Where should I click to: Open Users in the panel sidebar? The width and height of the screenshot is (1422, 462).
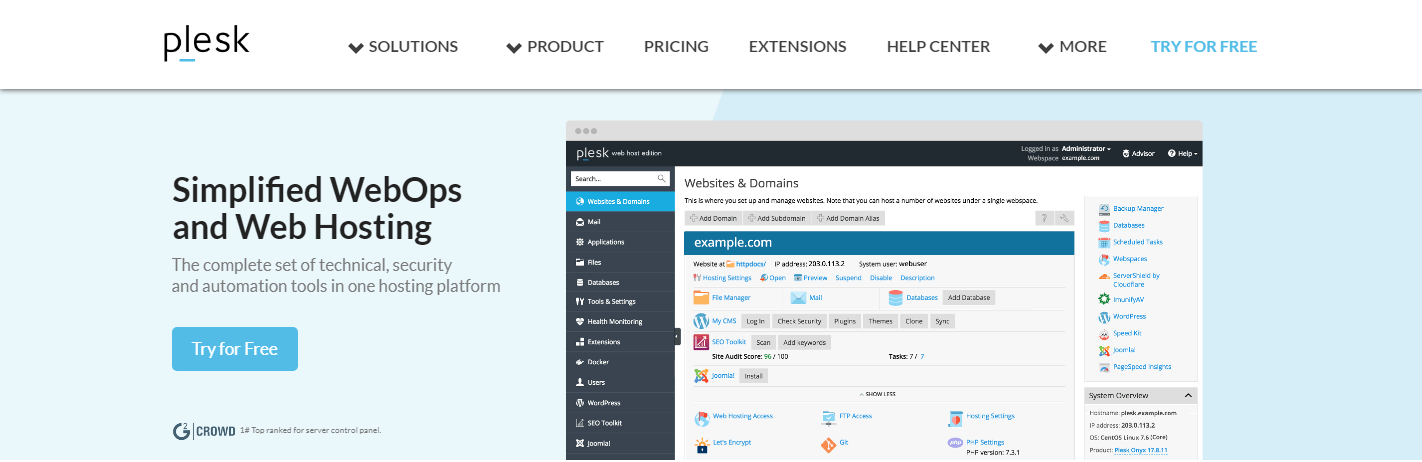pos(620,382)
